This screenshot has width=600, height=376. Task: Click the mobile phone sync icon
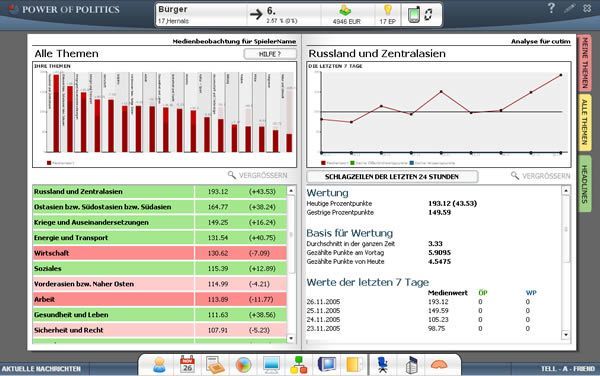(420, 15)
